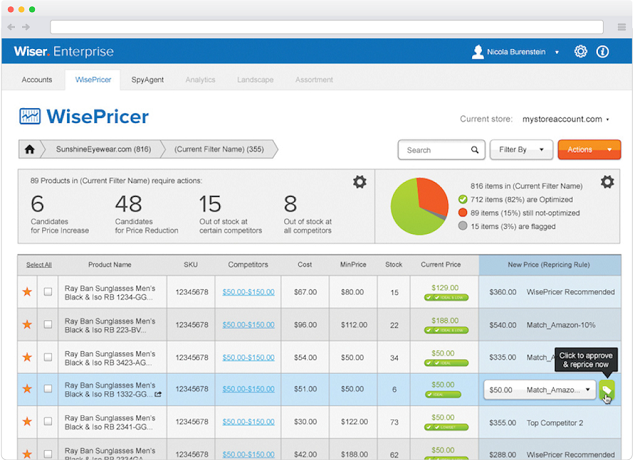This screenshot has height=460, width=640.
Task: Open competitors price link for RB 1234-GG
Action: coord(248,292)
